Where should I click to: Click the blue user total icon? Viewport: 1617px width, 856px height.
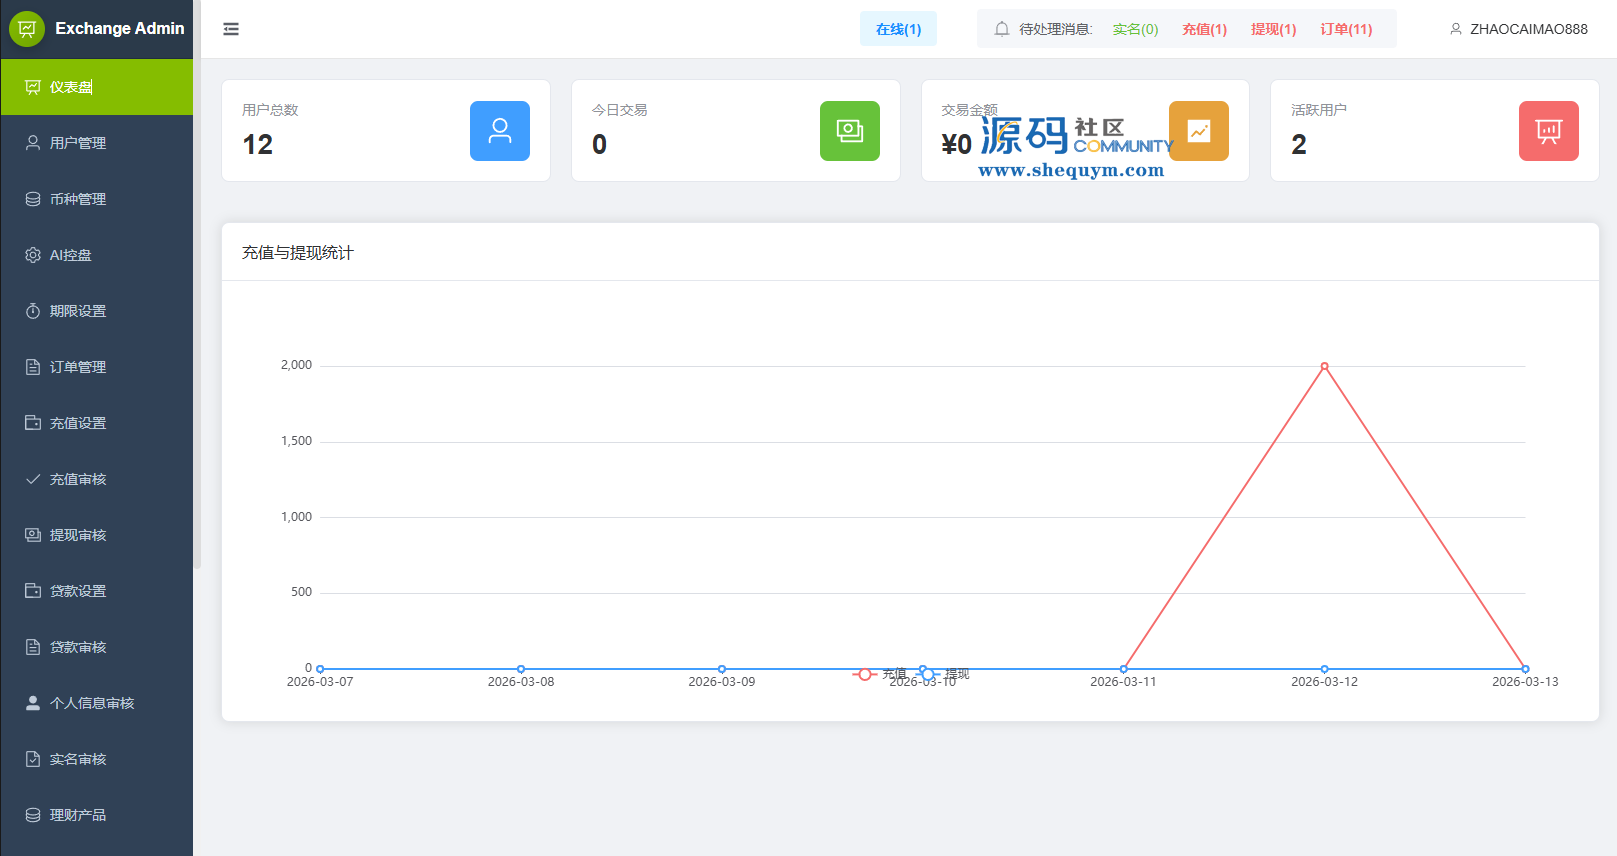coord(500,131)
